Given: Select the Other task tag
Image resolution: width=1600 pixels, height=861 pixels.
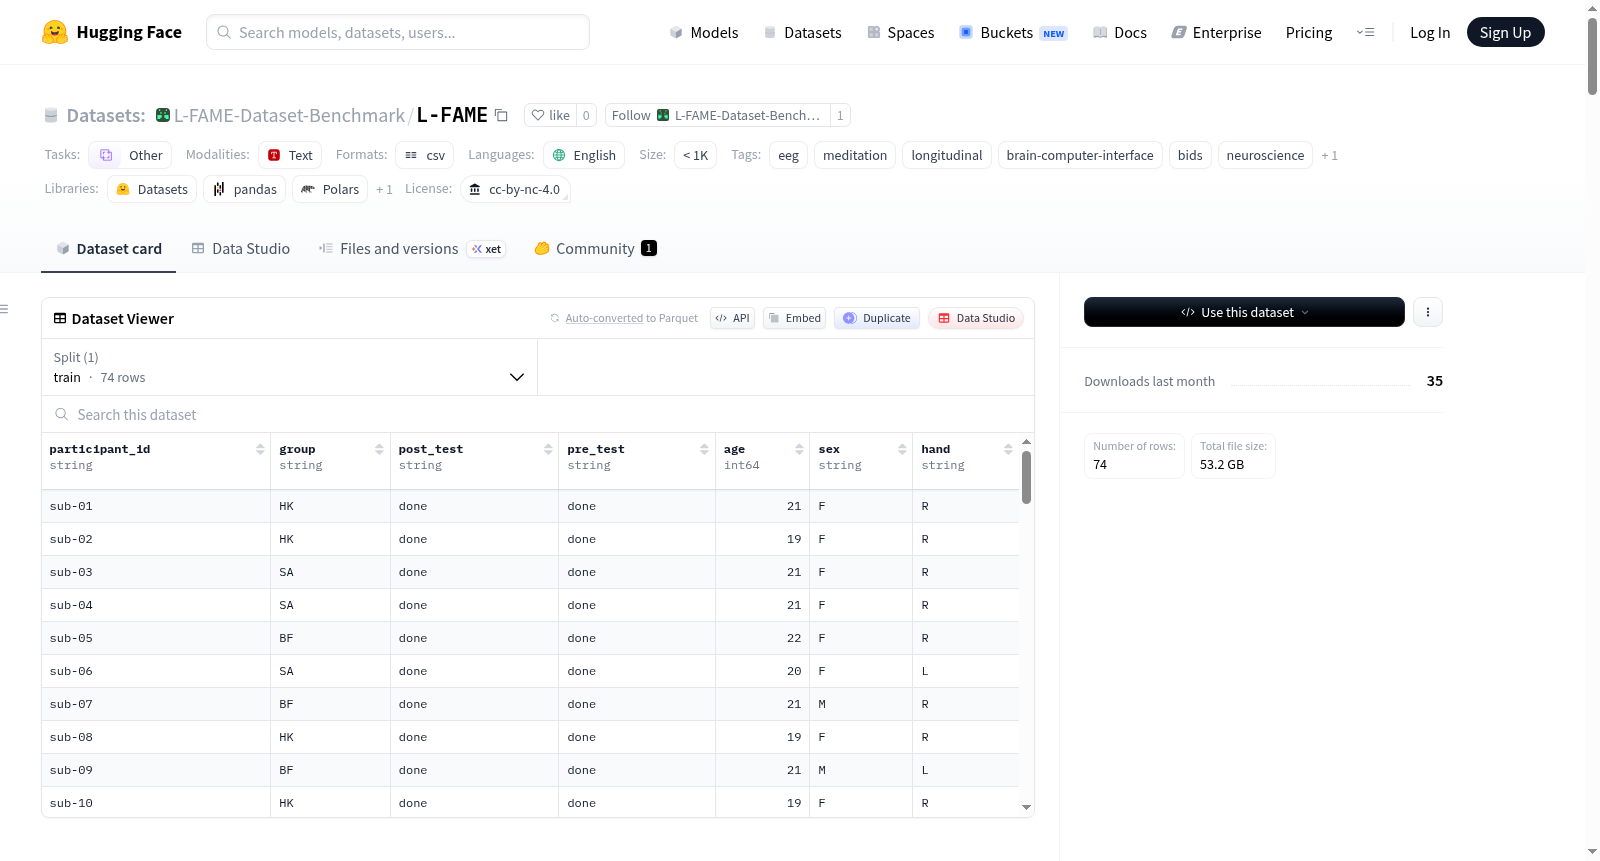Looking at the screenshot, I should point(130,155).
